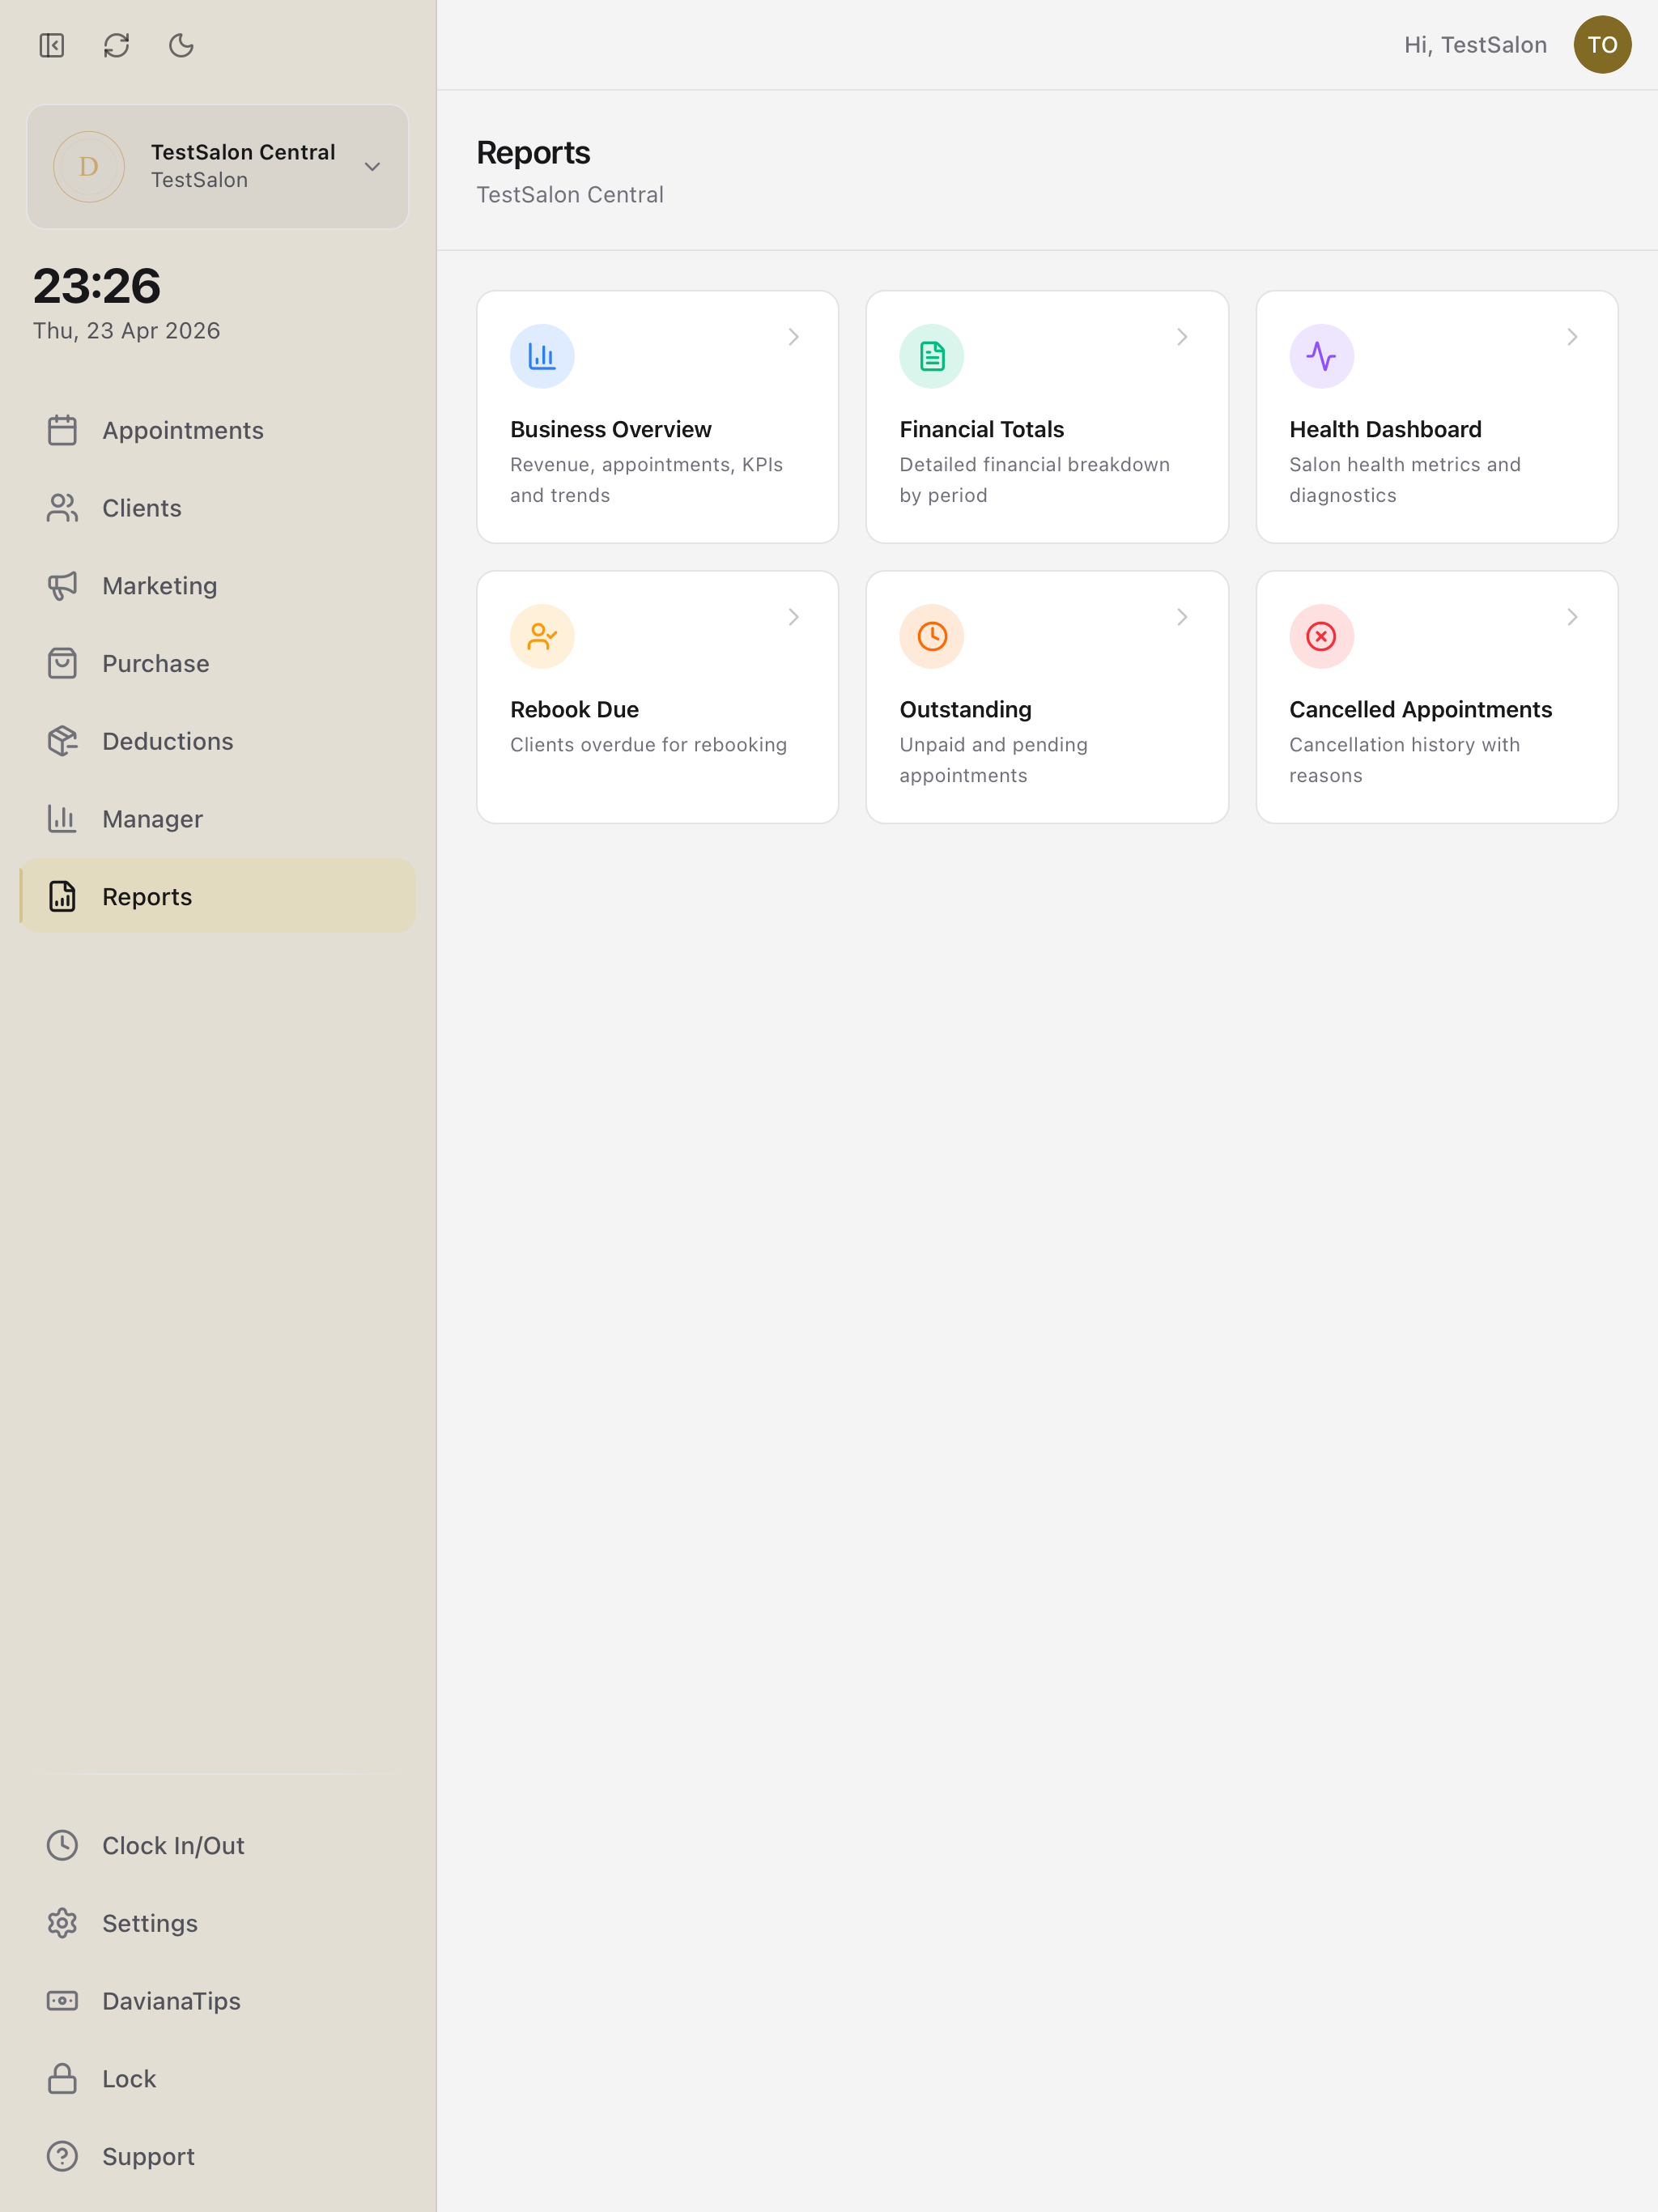The width and height of the screenshot is (1658, 2212).
Task: Click the 23:26 clock display
Action: pos(97,286)
